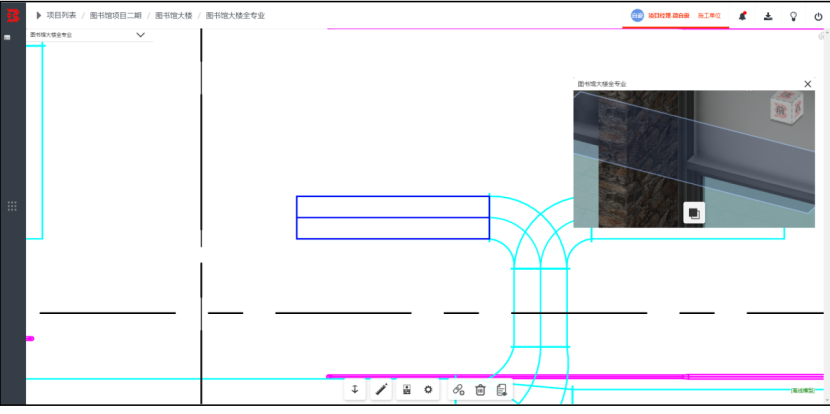This screenshot has height=414, width=830.
Task: Click the light bulb tips icon
Action: click(x=793, y=16)
